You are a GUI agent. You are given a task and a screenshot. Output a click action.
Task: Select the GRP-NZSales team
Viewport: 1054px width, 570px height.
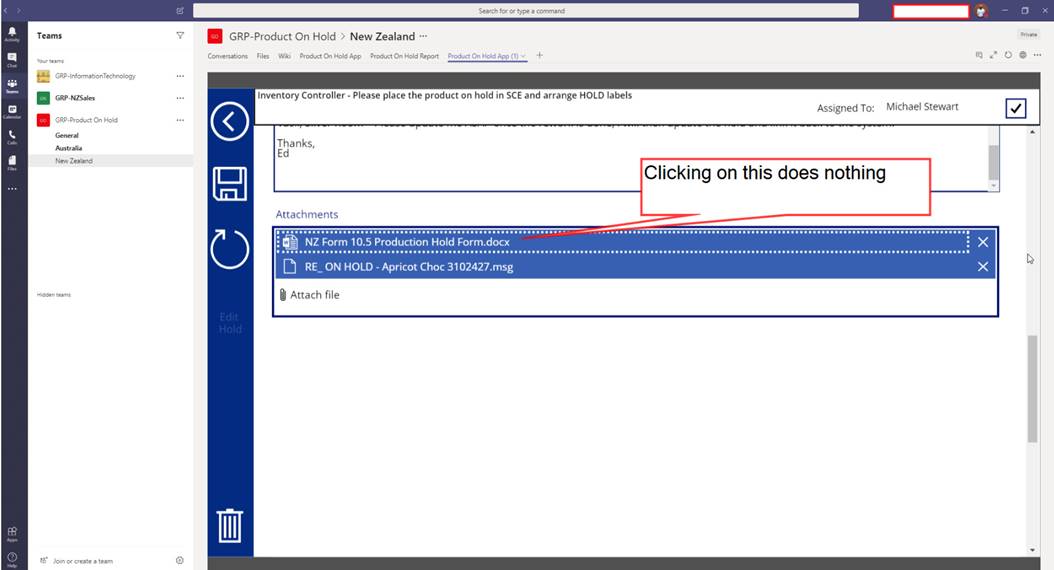tap(75, 98)
